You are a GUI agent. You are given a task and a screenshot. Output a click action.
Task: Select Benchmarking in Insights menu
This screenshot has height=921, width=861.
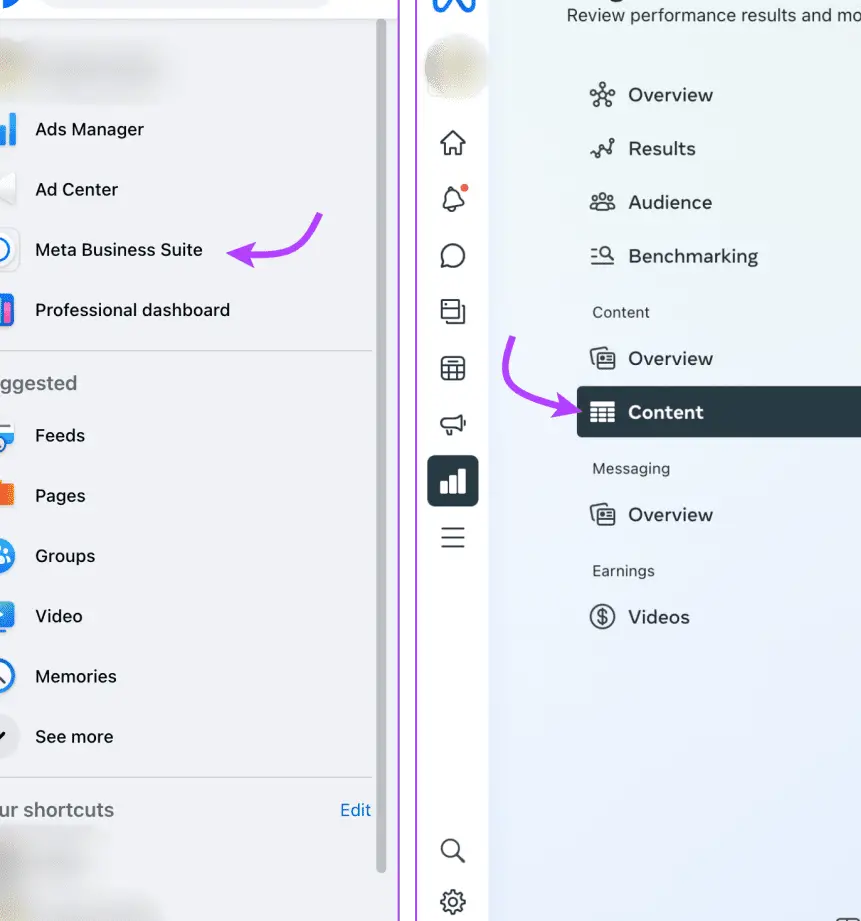coord(693,256)
